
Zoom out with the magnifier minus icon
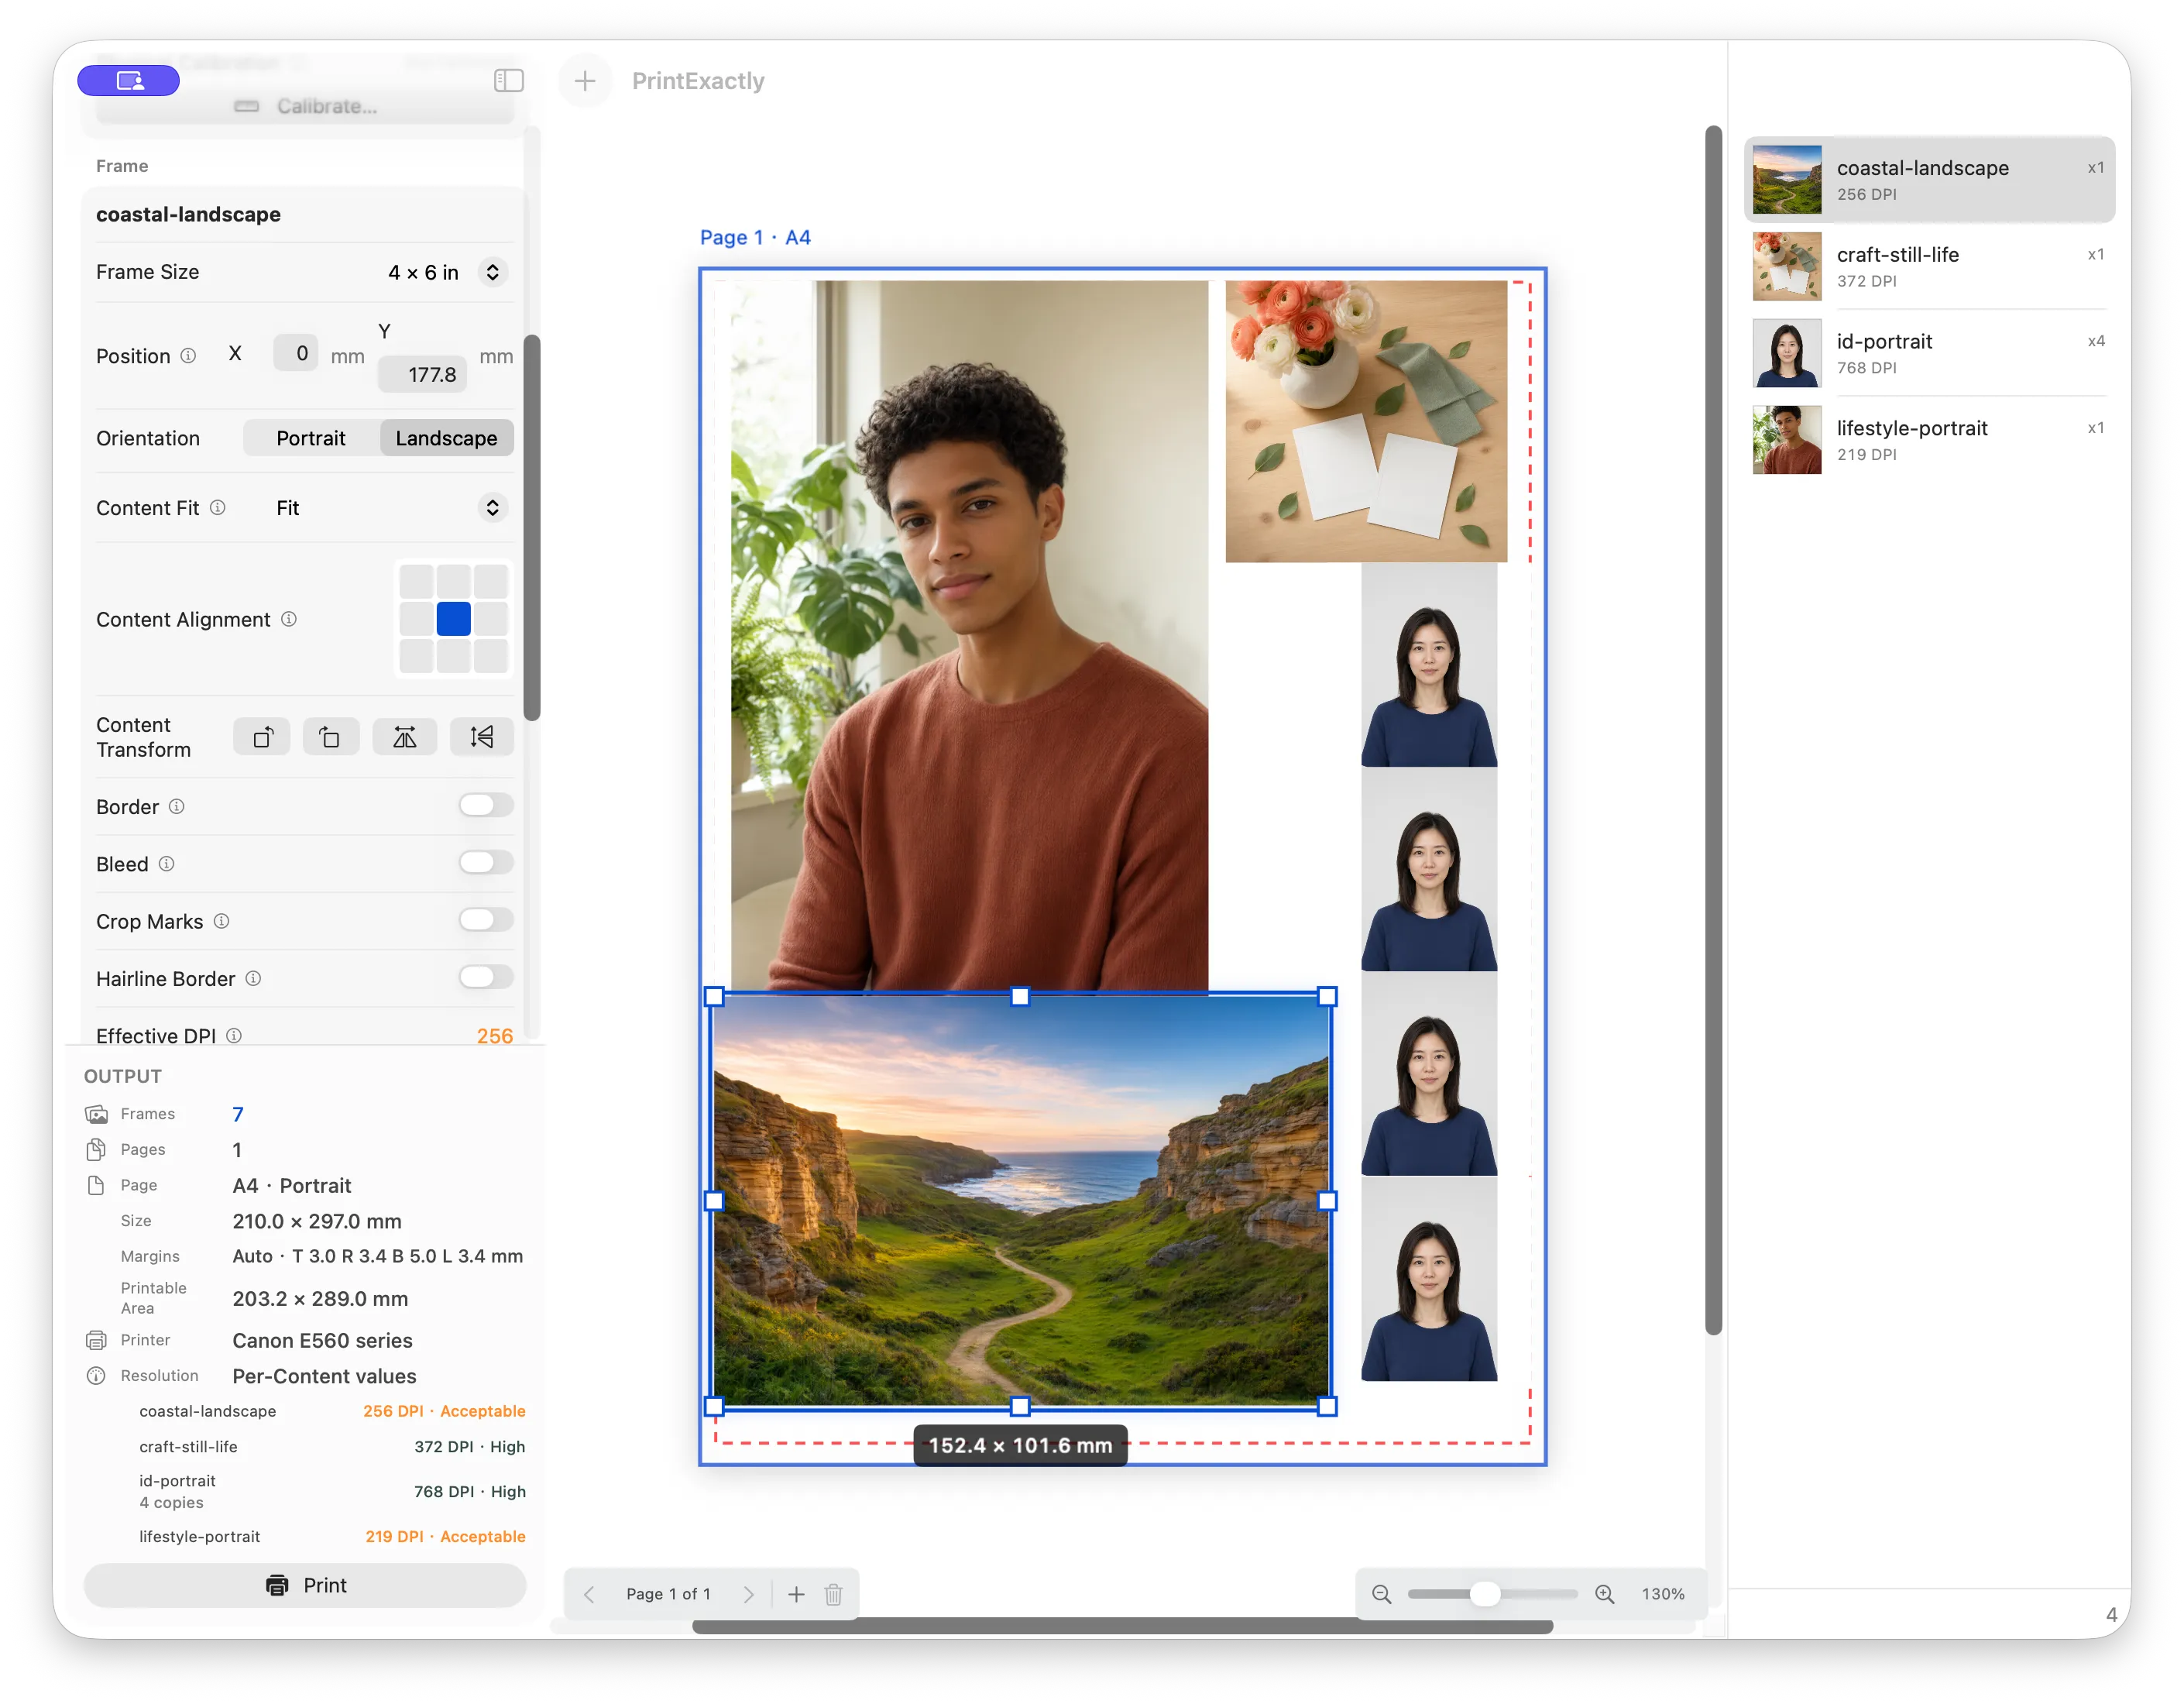pyautogui.click(x=1381, y=1594)
